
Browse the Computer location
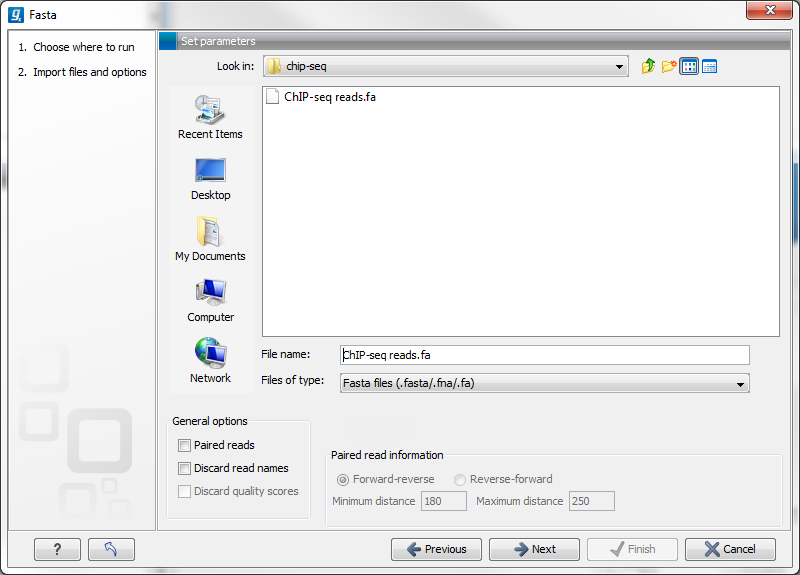coord(210,300)
